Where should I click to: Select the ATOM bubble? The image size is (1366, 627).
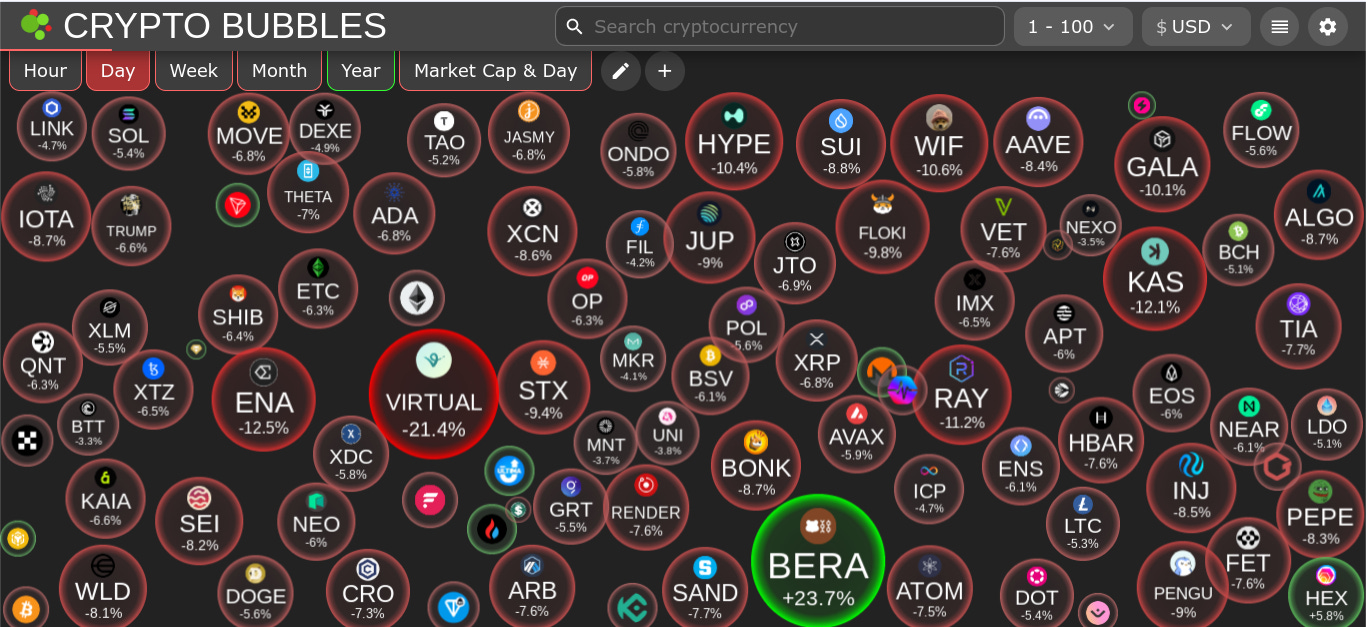pyautogui.click(x=930, y=587)
